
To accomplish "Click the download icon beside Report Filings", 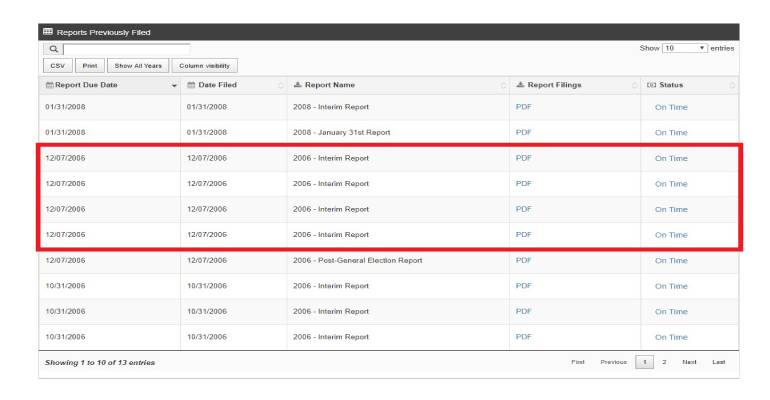I will [x=520, y=85].
